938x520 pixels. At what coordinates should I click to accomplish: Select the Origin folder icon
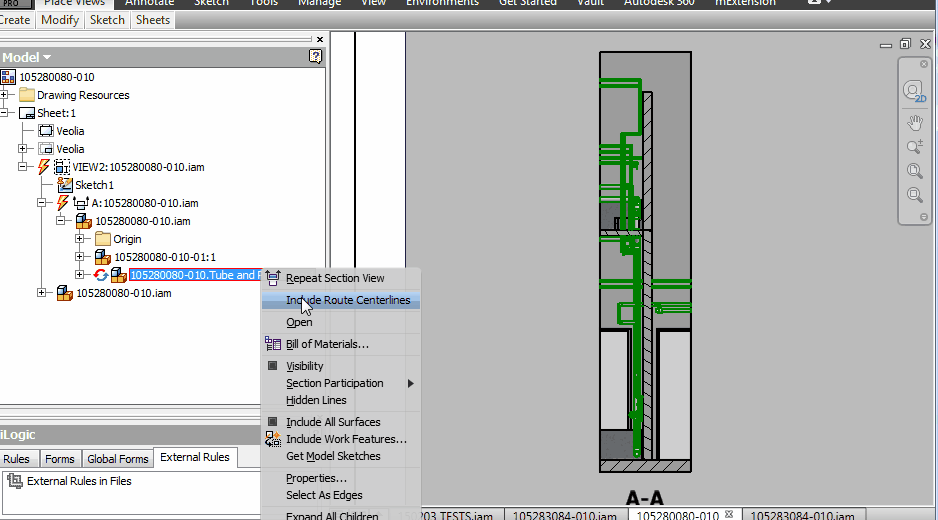point(103,239)
